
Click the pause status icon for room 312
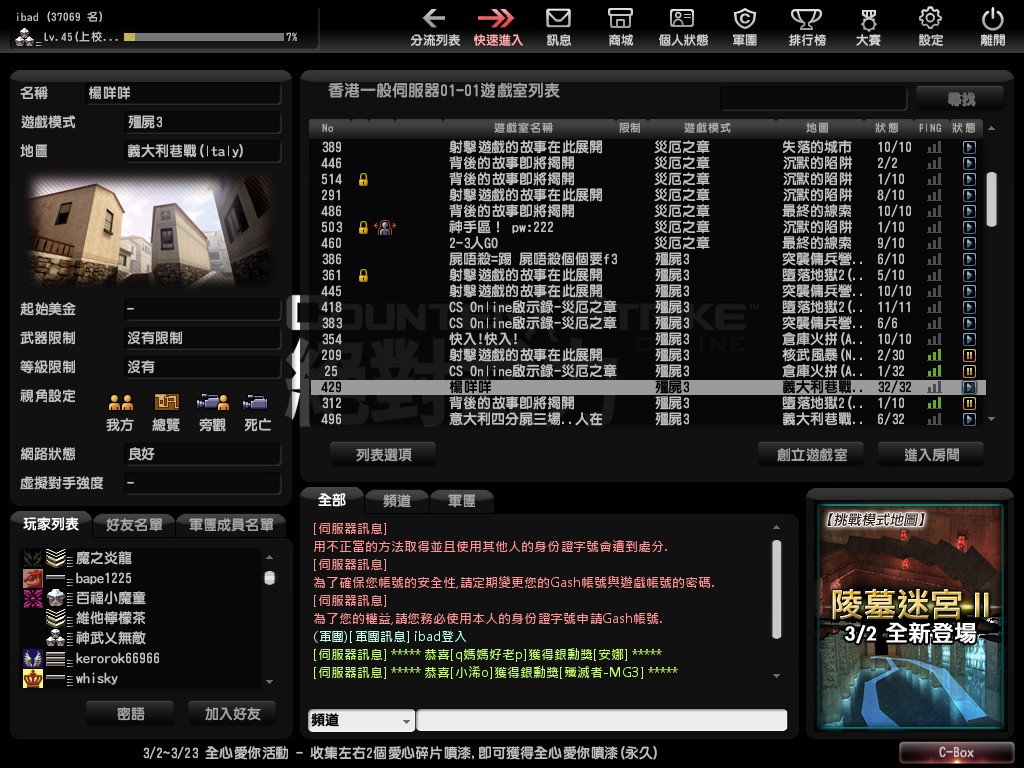(969, 403)
